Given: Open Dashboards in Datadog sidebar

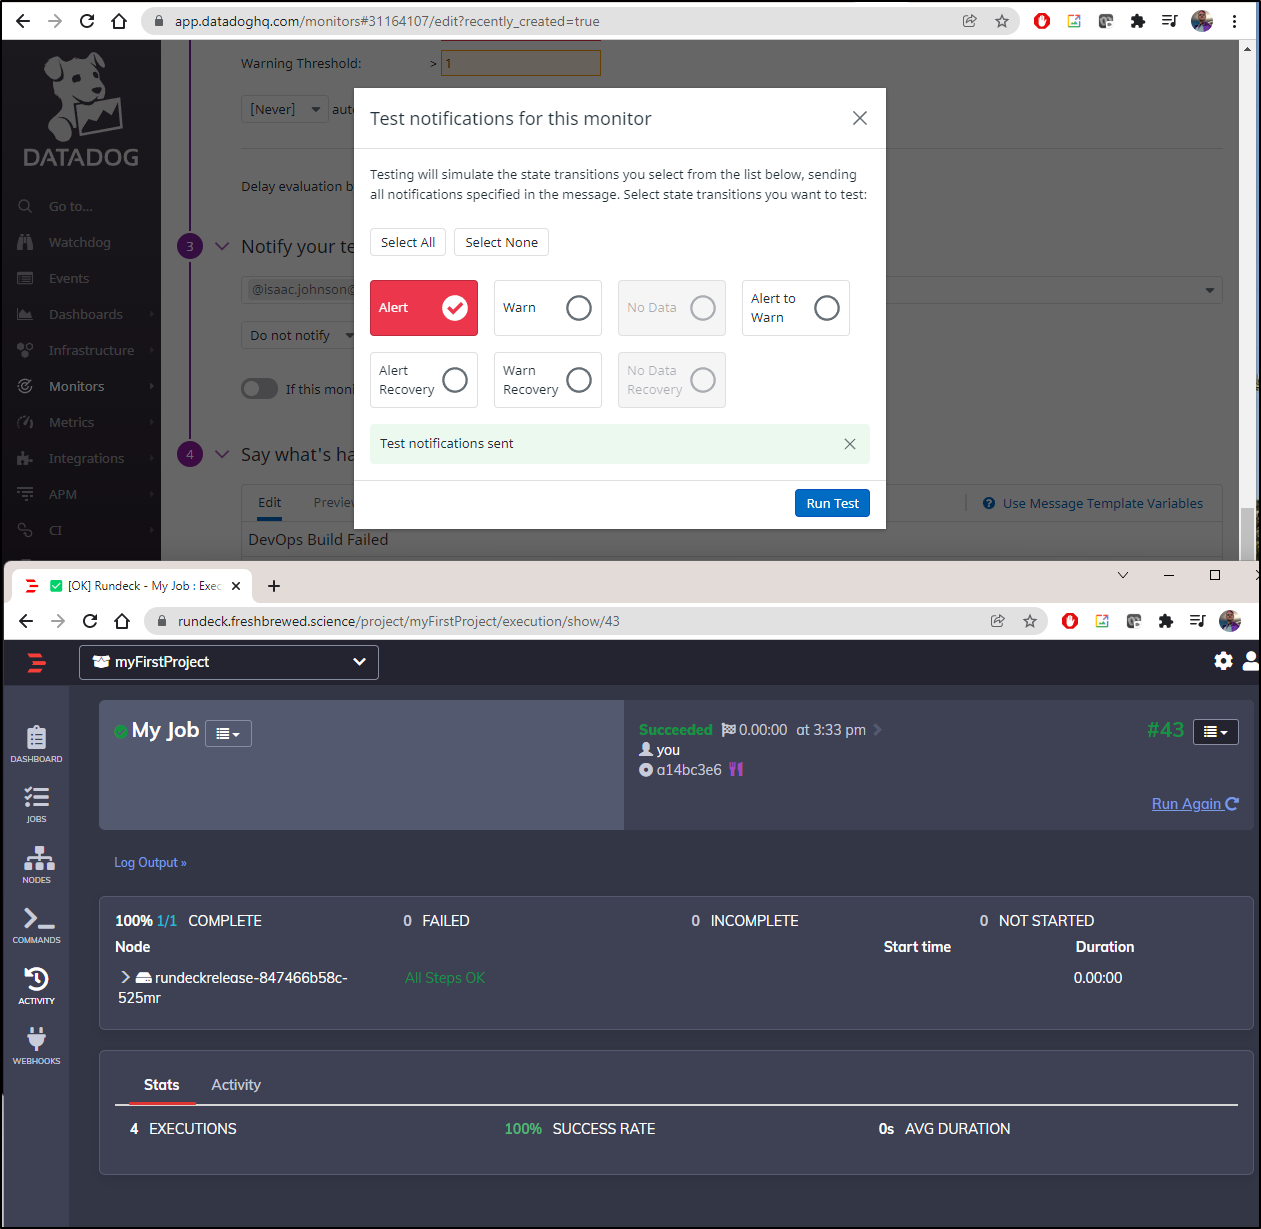Looking at the screenshot, I should pos(85,314).
